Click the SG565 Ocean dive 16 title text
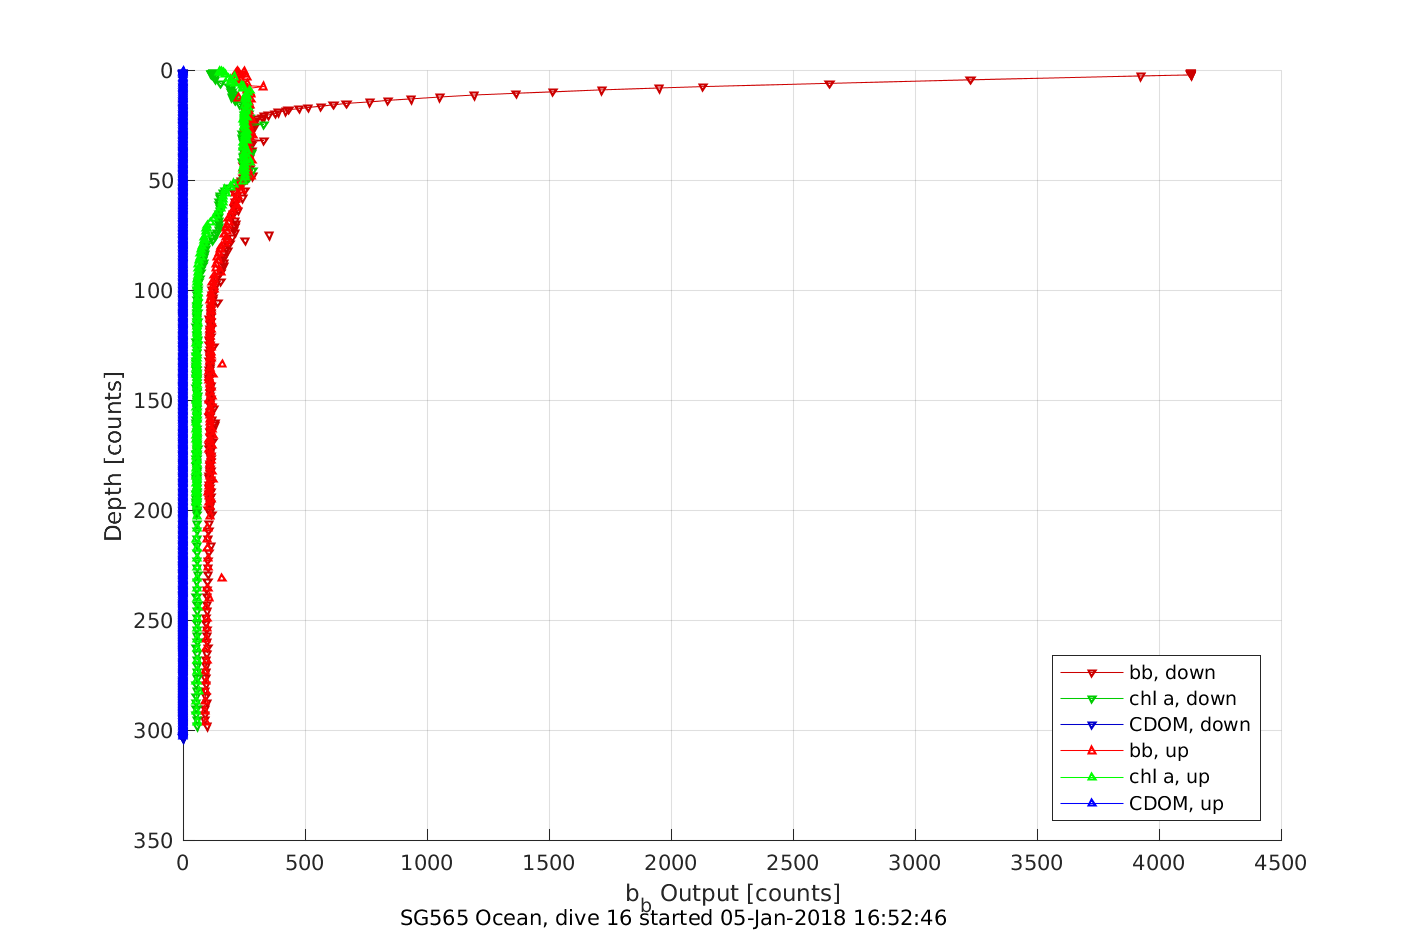The height and width of the screenshot is (945, 1417). (673, 918)
